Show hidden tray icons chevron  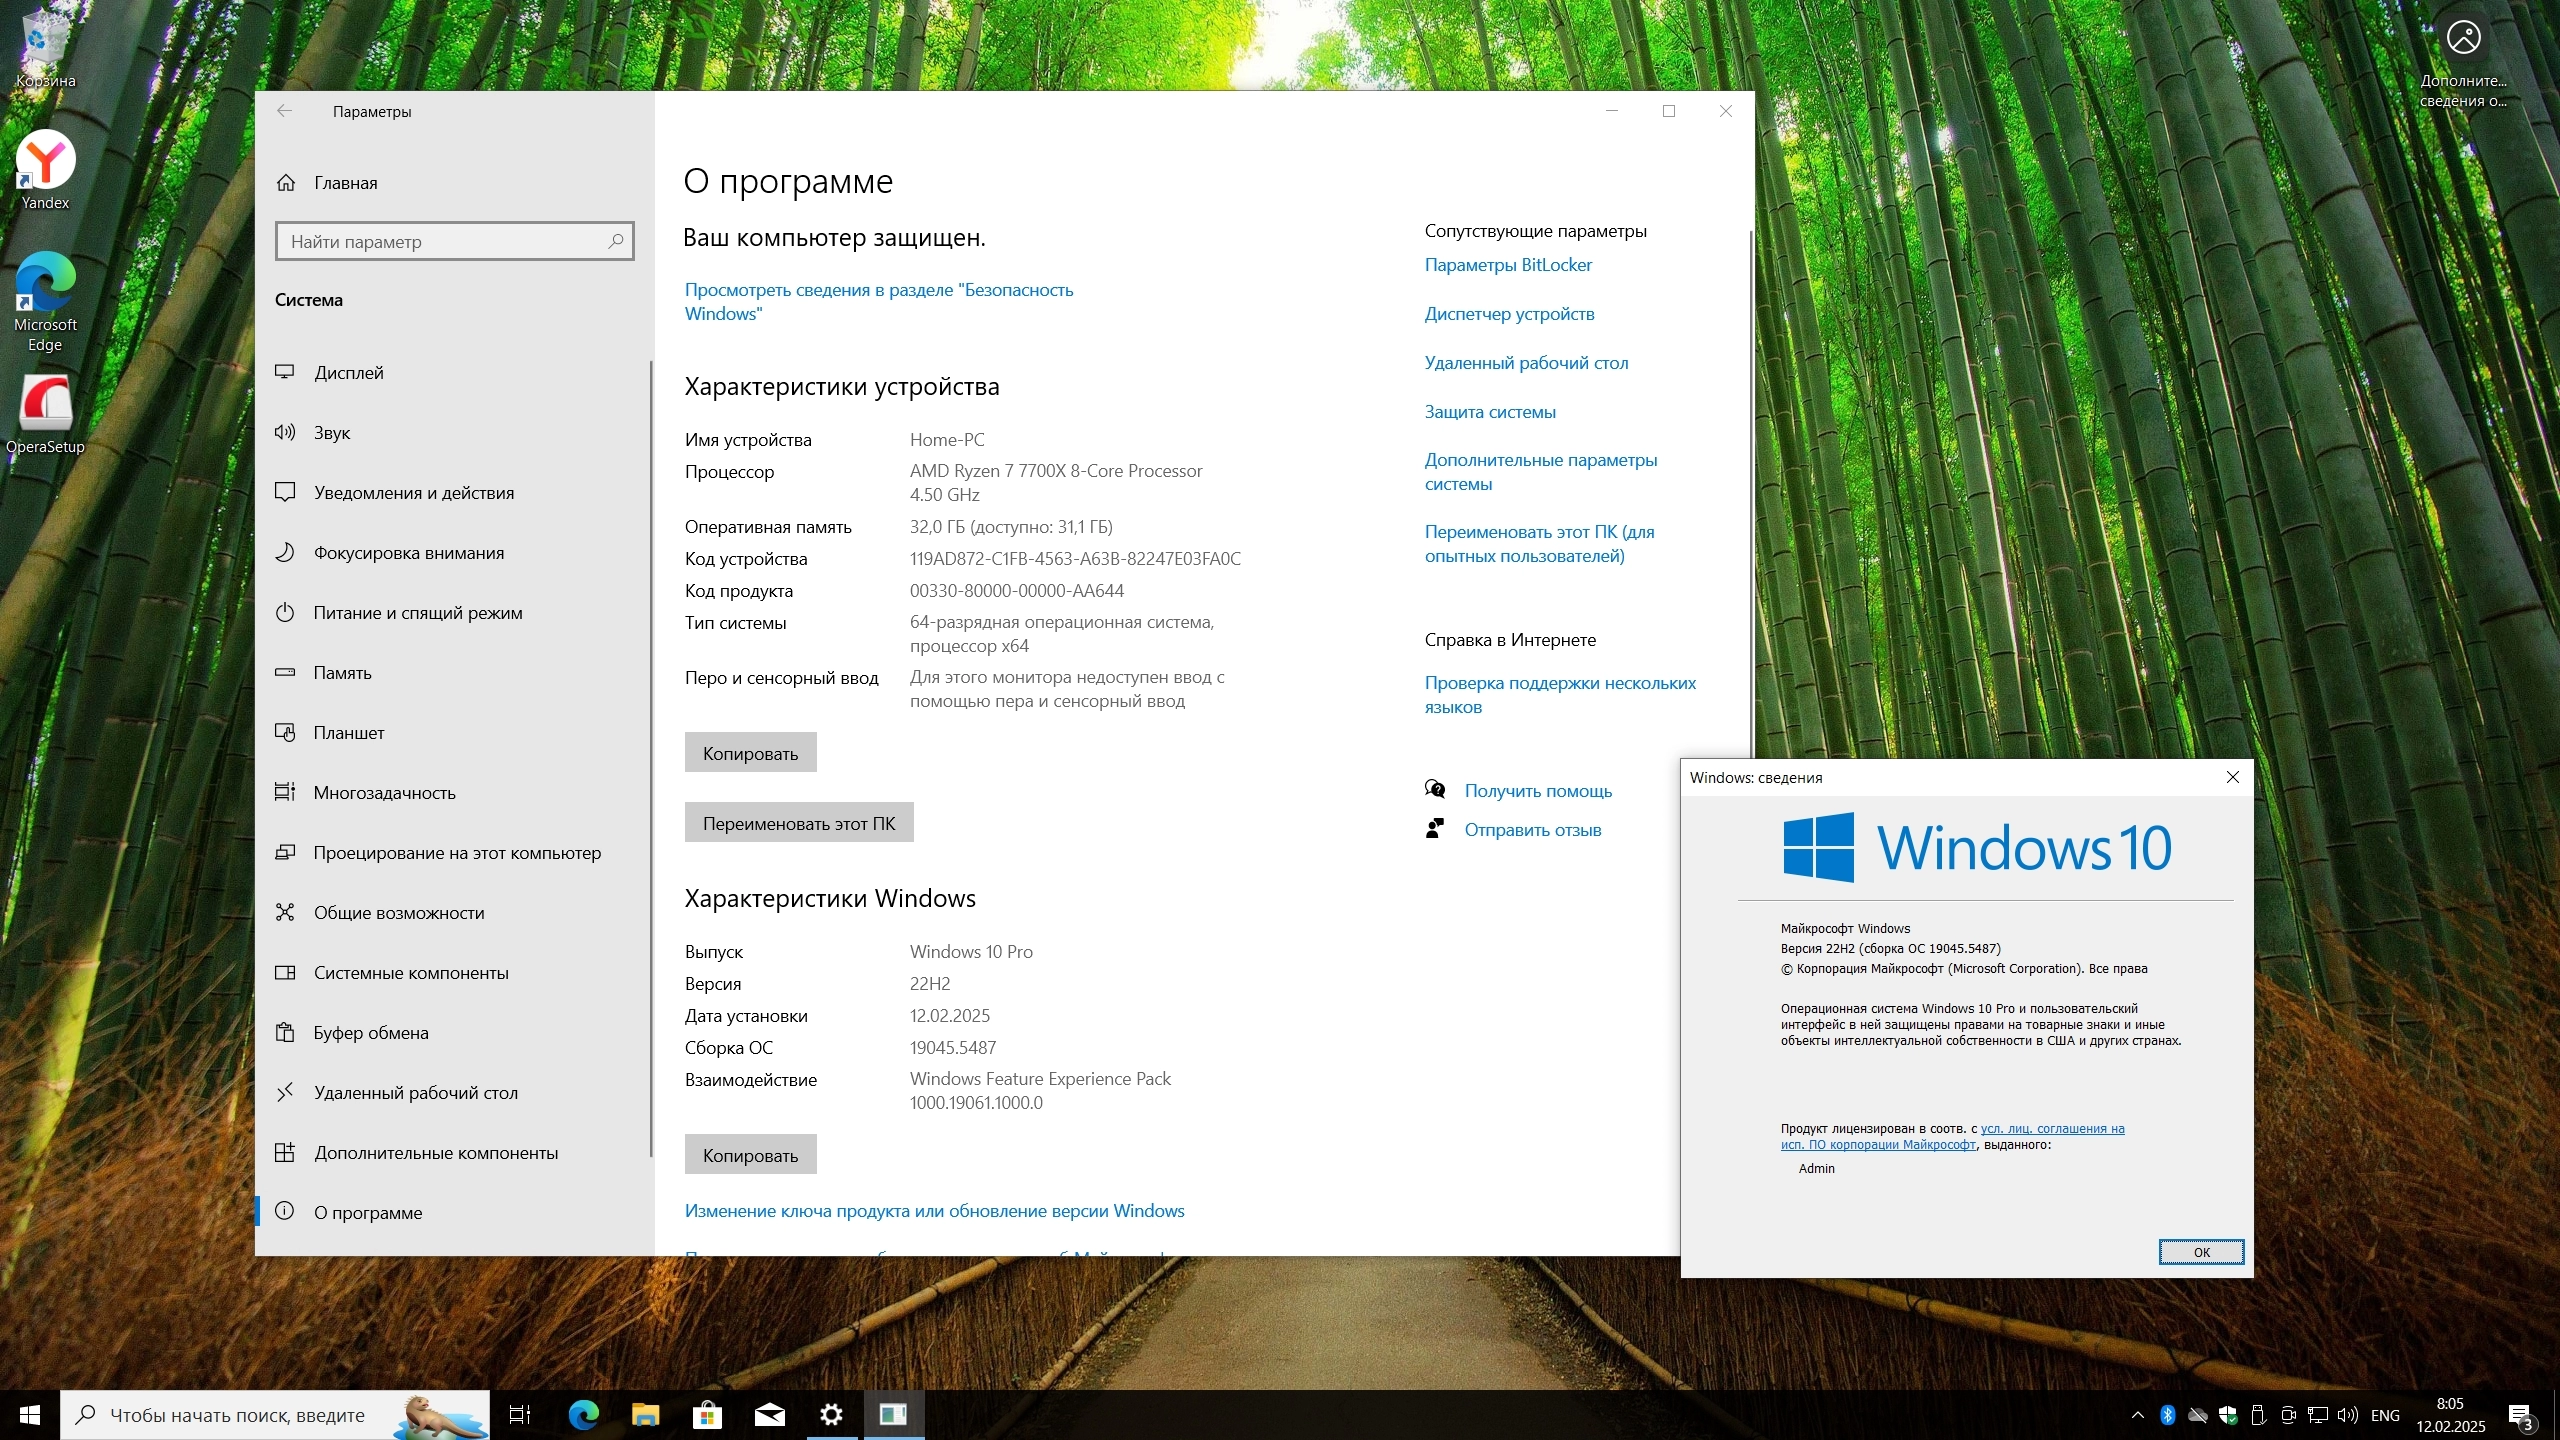[2137, 1415]
